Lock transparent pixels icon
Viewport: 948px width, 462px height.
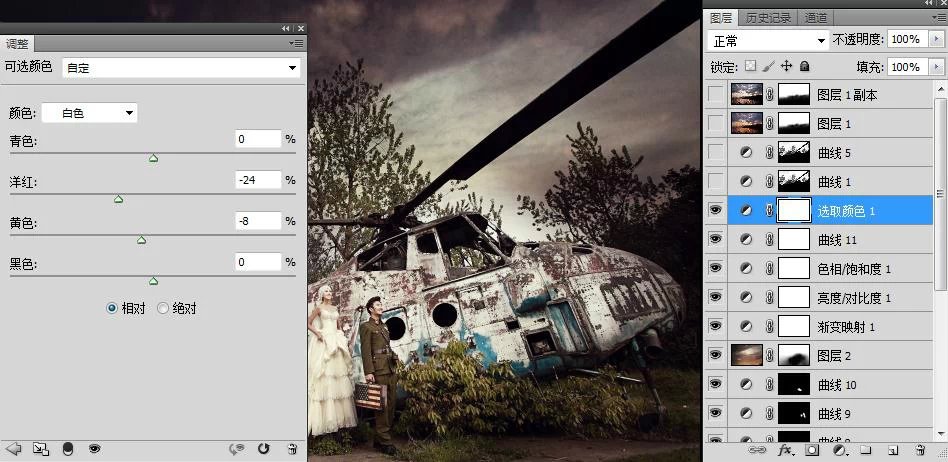click(x=750, y=66)
